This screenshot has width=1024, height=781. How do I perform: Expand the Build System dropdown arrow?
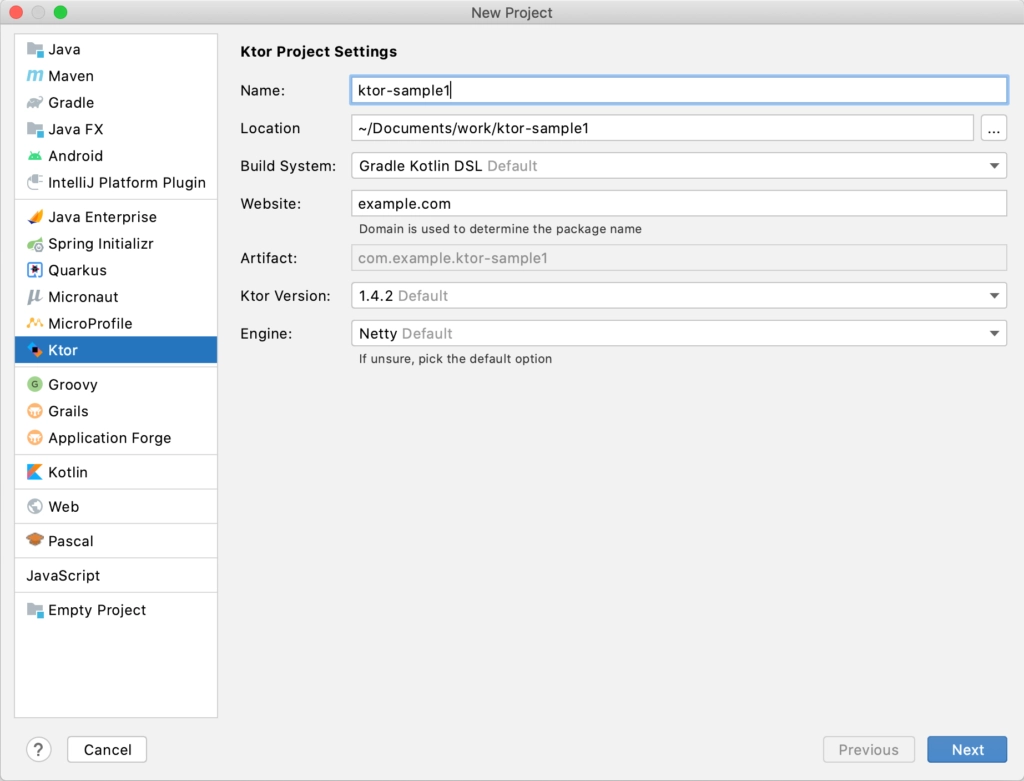click(x=994, y=166)
